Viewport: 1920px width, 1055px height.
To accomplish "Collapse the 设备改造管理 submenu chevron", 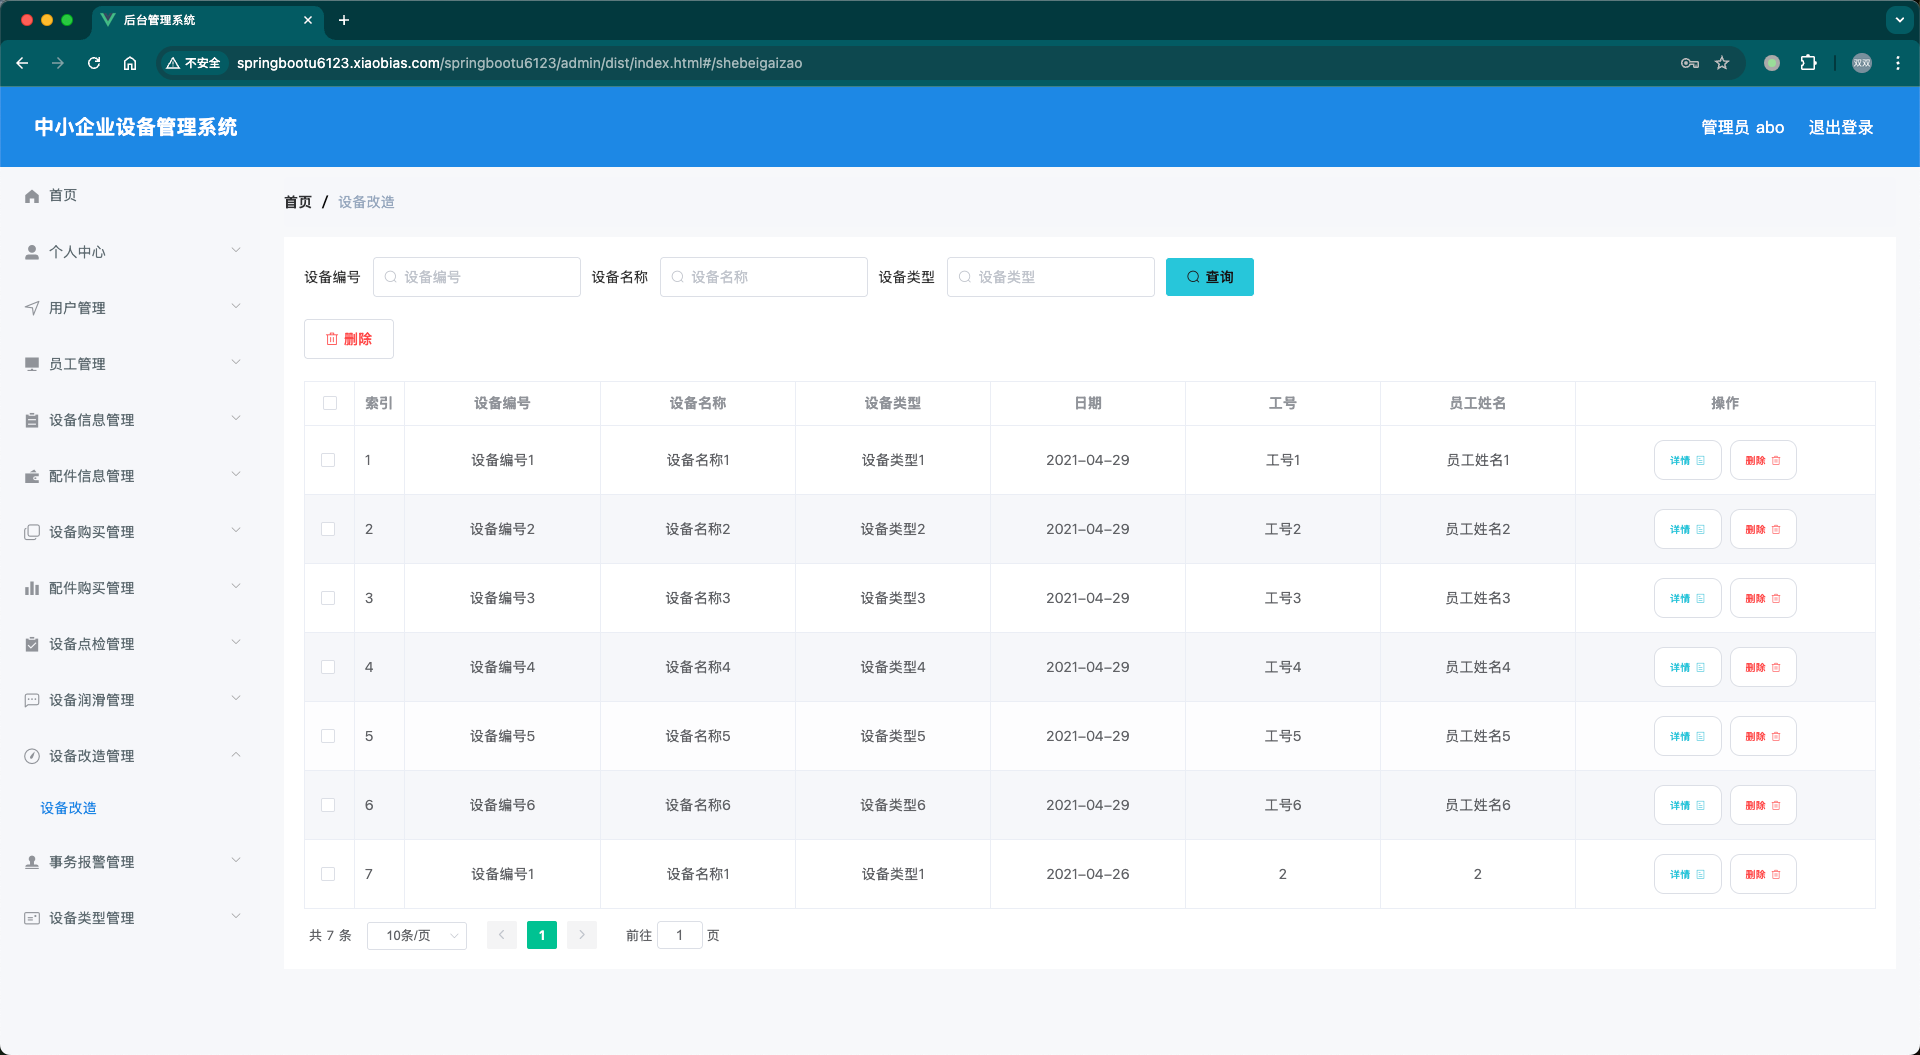I will (236, 754).
